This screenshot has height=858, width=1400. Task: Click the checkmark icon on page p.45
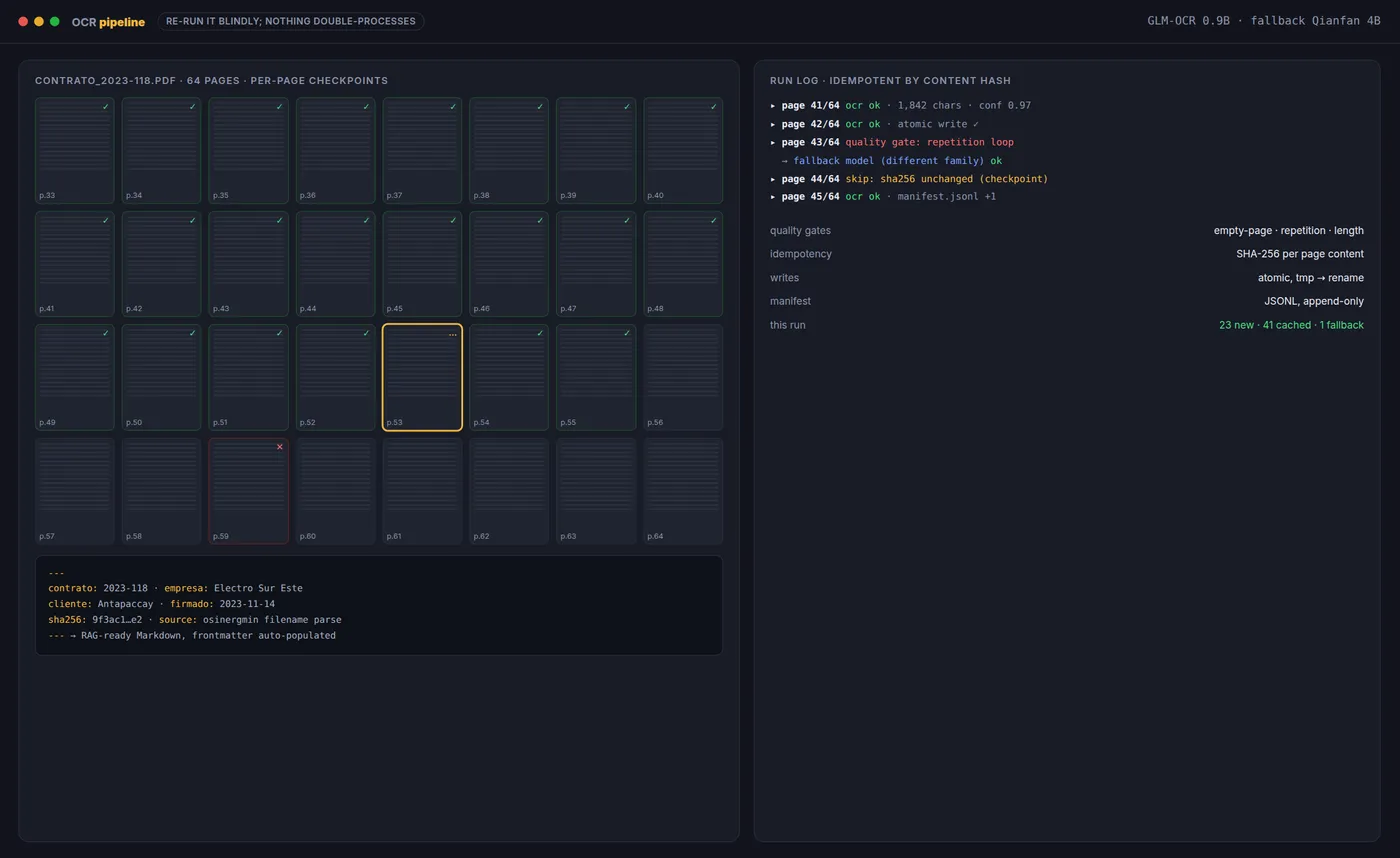[453, 221]
